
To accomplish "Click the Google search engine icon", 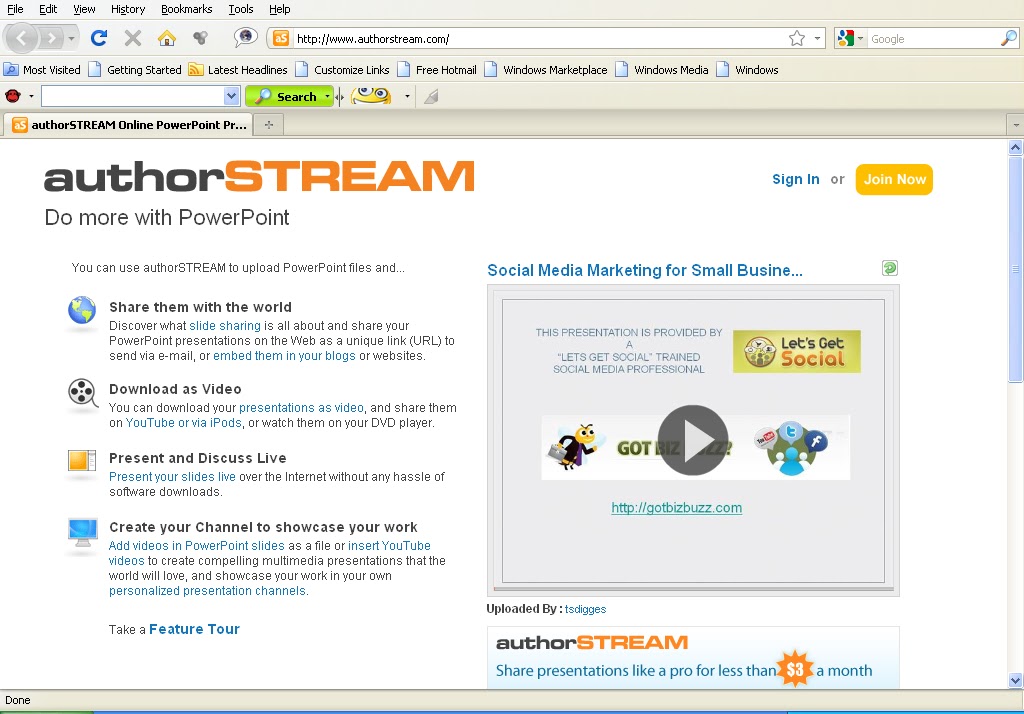I will point(845,39).
